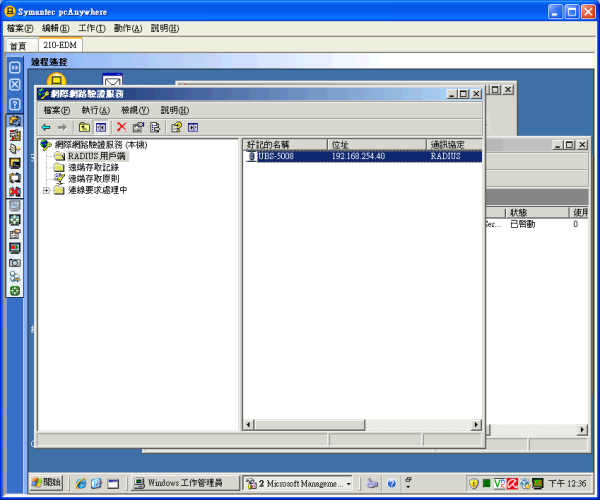The height and width of the screenshot is (500, 600).
Task: Click the properties icon in MMC toolbar
Action: [138, 127]
